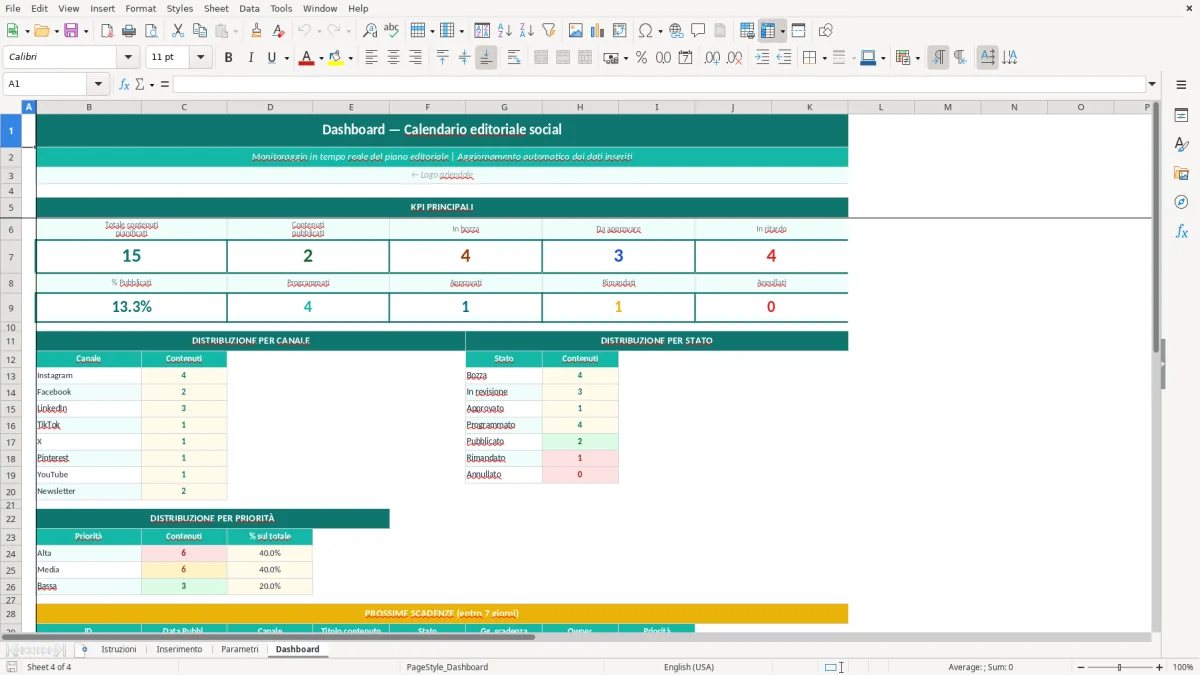Screen dimensions: 1200x675
Task: Run the spelling check
Action: [392, 30]
